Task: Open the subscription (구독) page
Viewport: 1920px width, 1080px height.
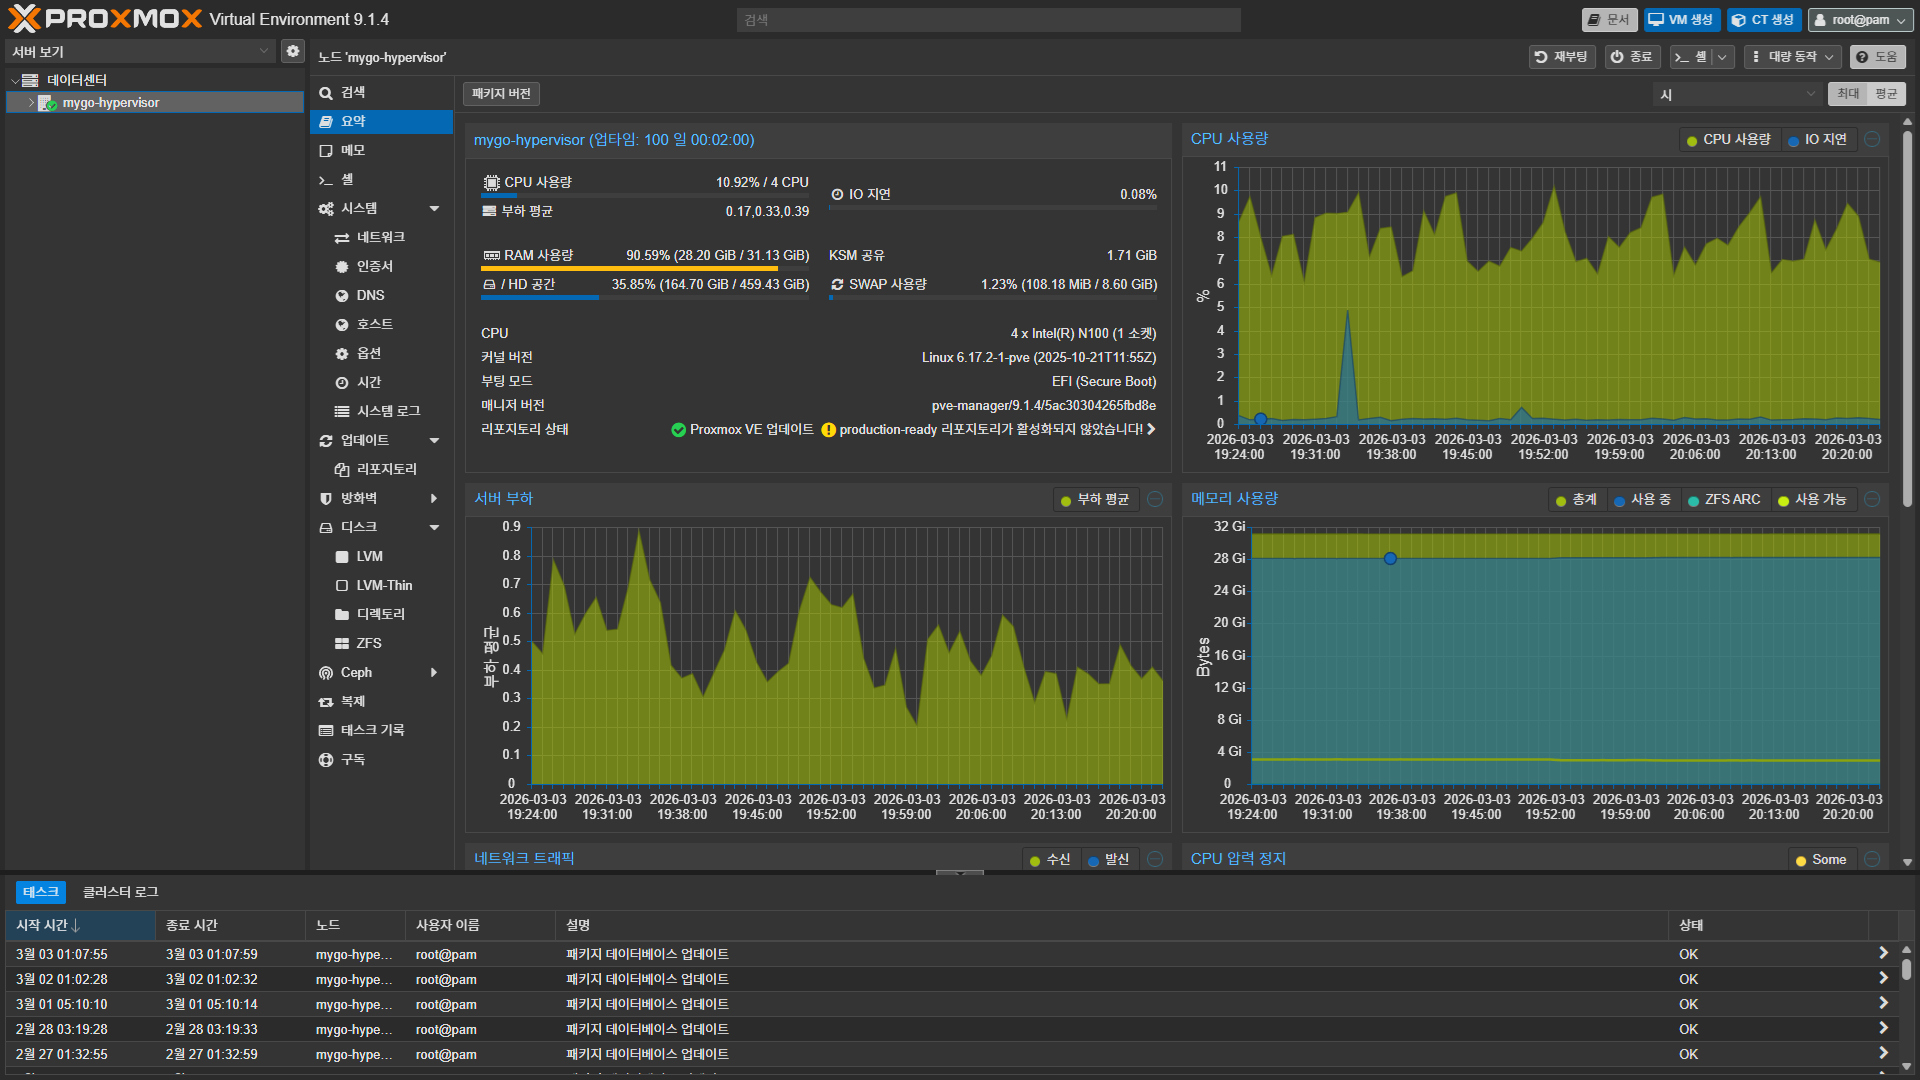Action: pos(353,759)
